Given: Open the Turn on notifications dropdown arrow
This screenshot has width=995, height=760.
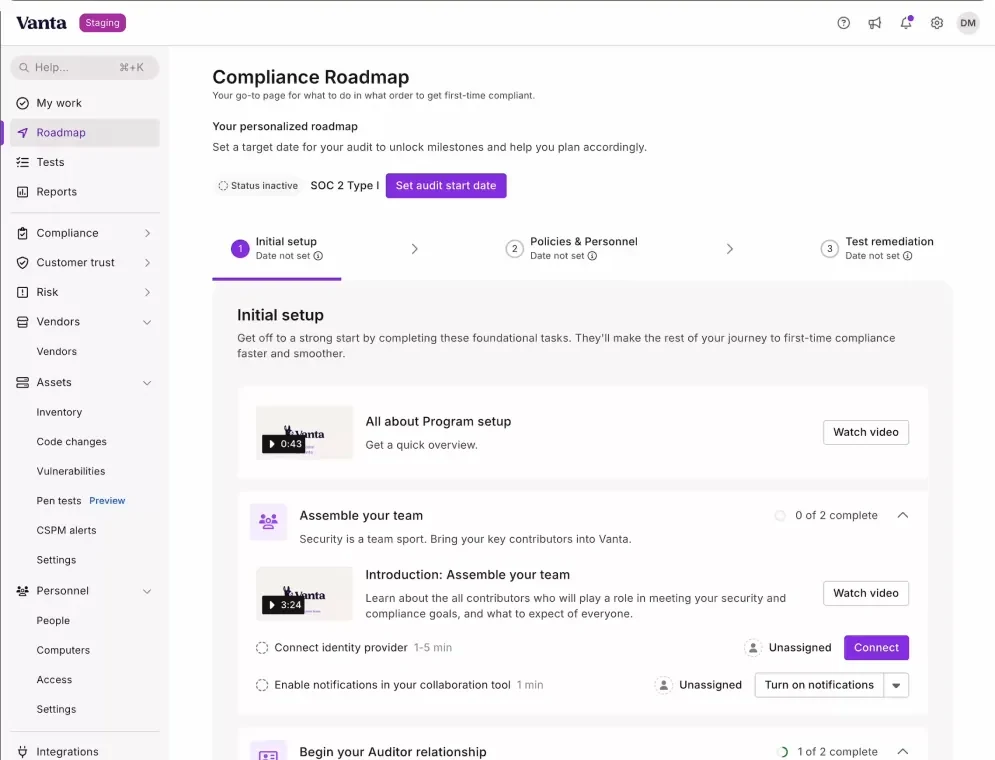Looking at the screenshot, I should point(896,685).
